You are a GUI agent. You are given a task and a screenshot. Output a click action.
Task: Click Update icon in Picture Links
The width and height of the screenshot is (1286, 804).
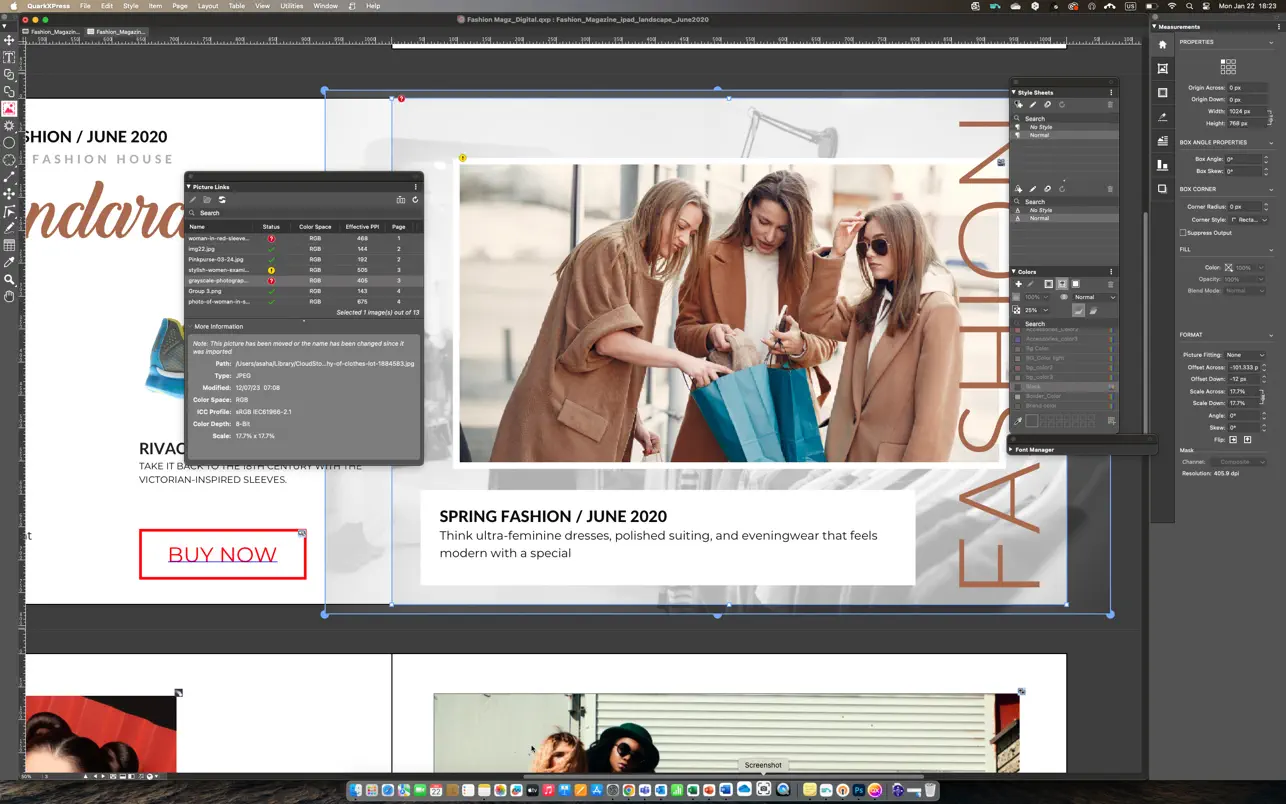point(222,200)
